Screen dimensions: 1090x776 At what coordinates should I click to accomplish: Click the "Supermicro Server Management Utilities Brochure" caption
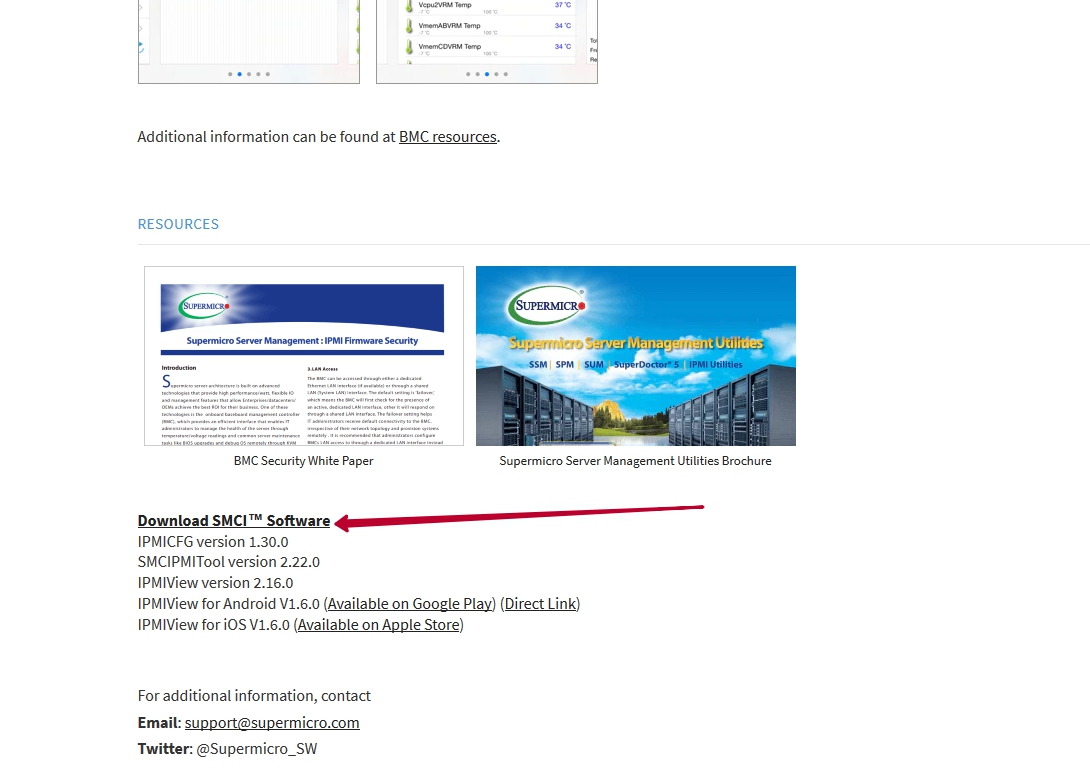click(x=635, y=461)
